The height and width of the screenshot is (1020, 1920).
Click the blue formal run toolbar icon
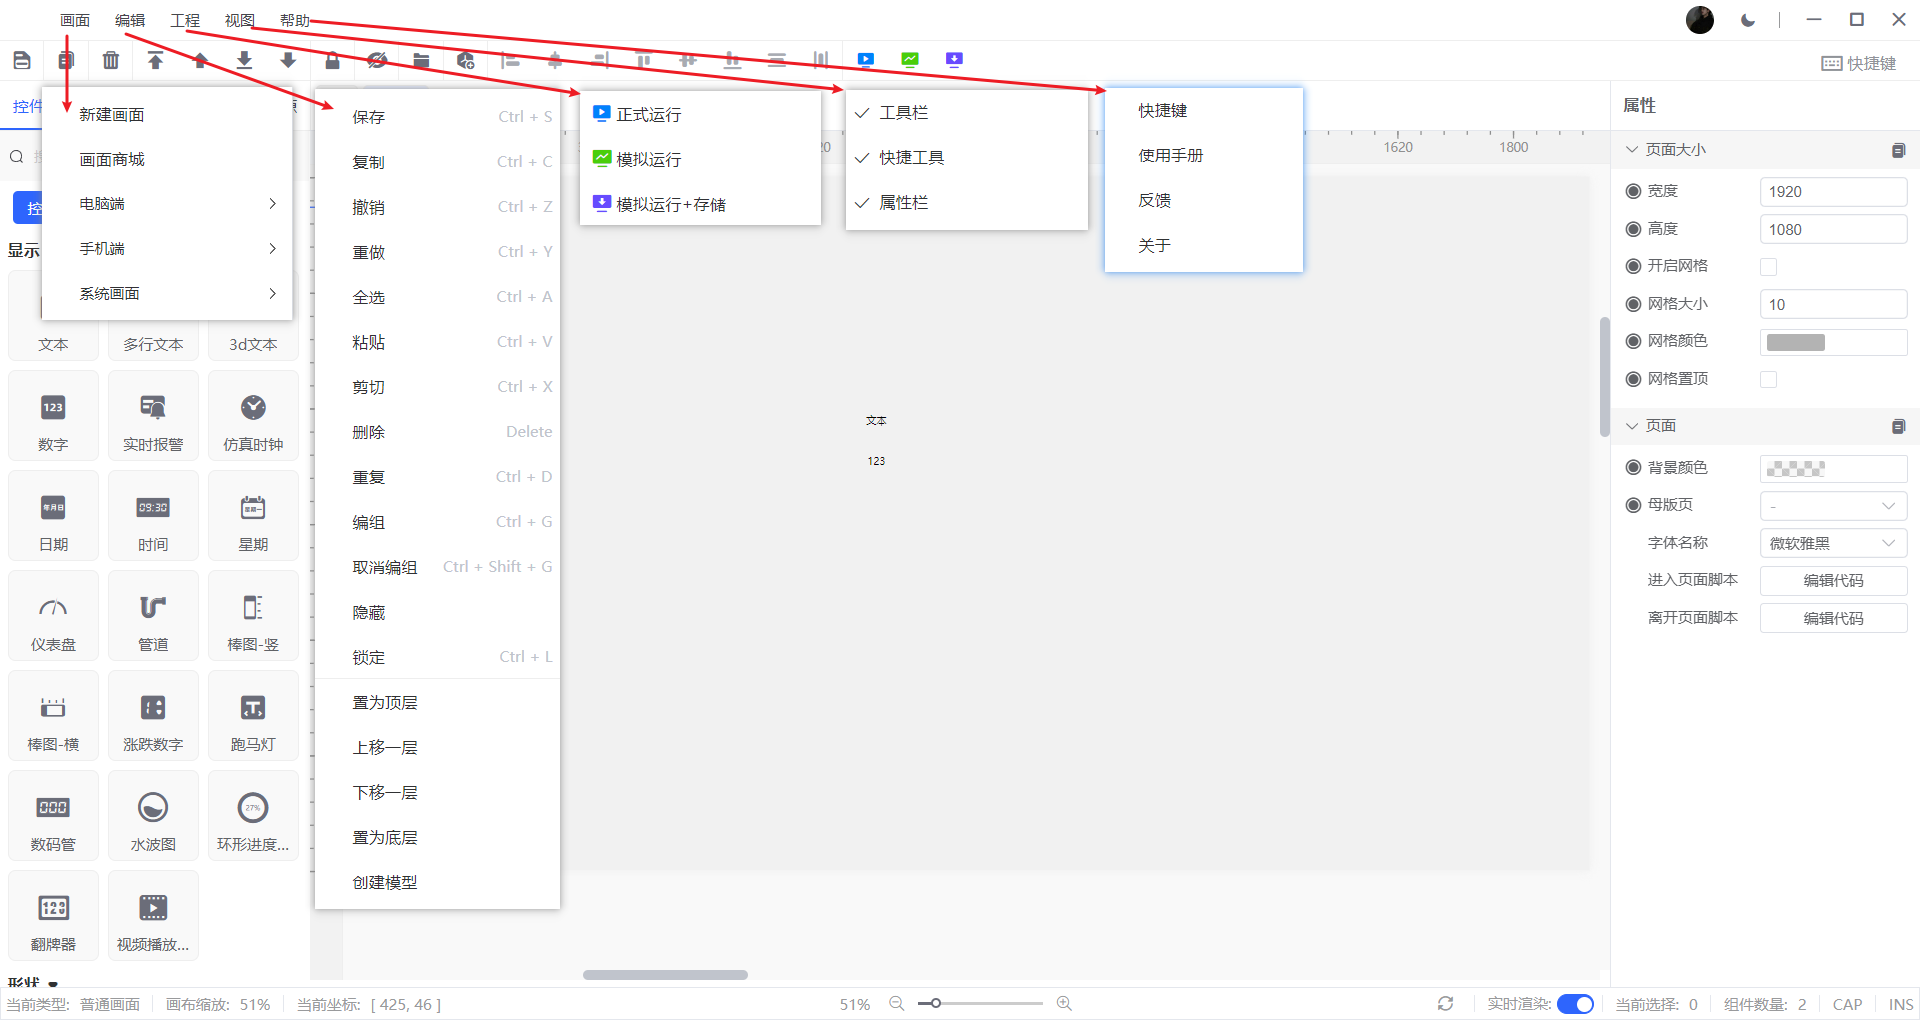866,60
